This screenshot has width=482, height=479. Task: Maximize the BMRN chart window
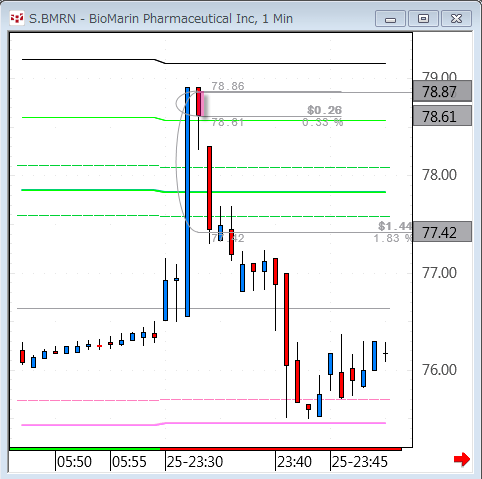tap(423, 18)
